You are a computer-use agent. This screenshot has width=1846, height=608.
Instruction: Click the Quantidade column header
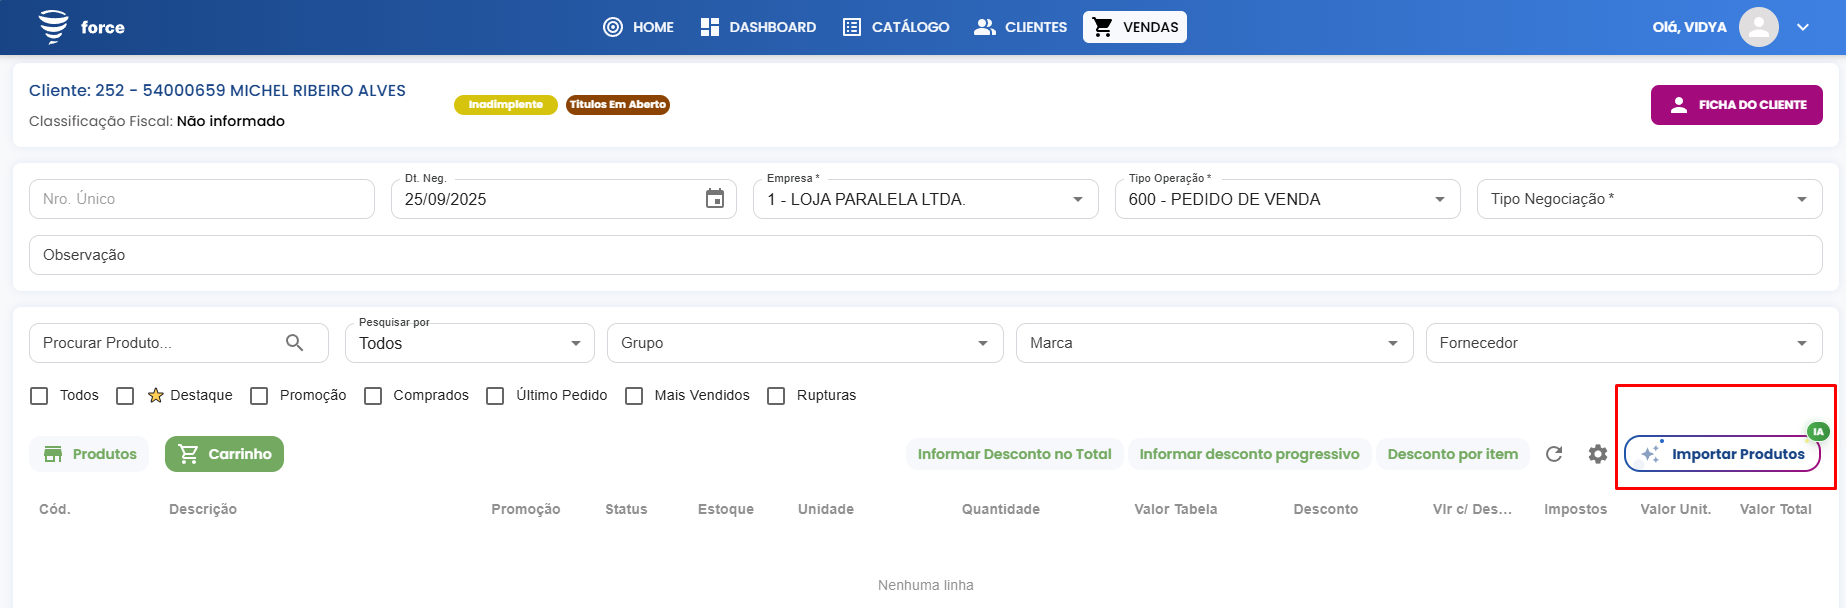[x=1001, y=509]
